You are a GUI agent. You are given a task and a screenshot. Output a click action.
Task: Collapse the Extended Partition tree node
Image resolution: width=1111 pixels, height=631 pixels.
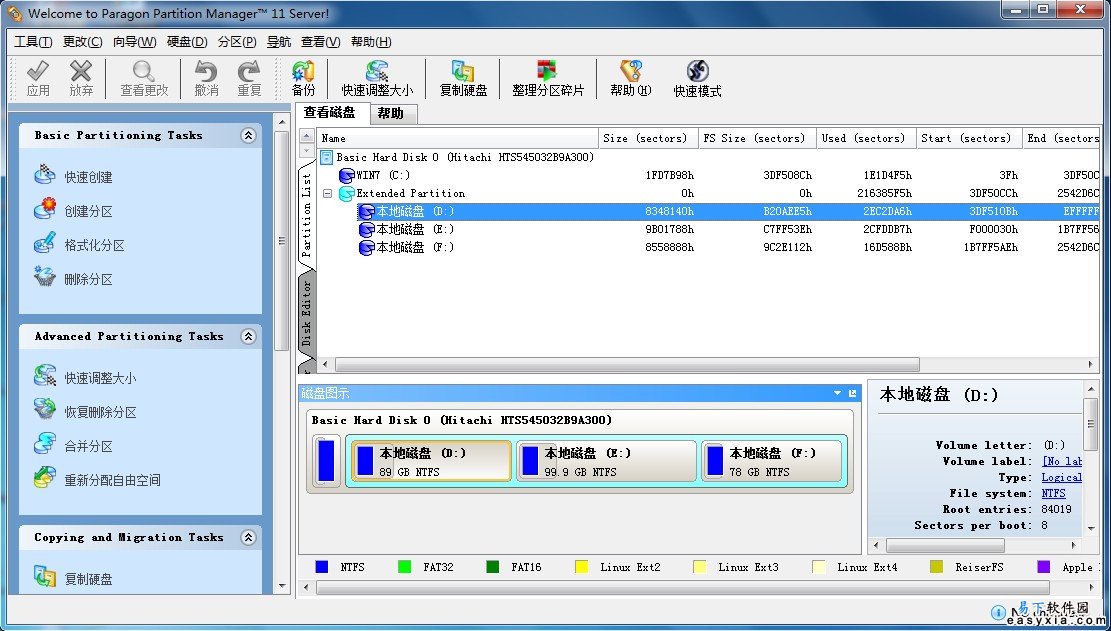[x=327, y=193]
